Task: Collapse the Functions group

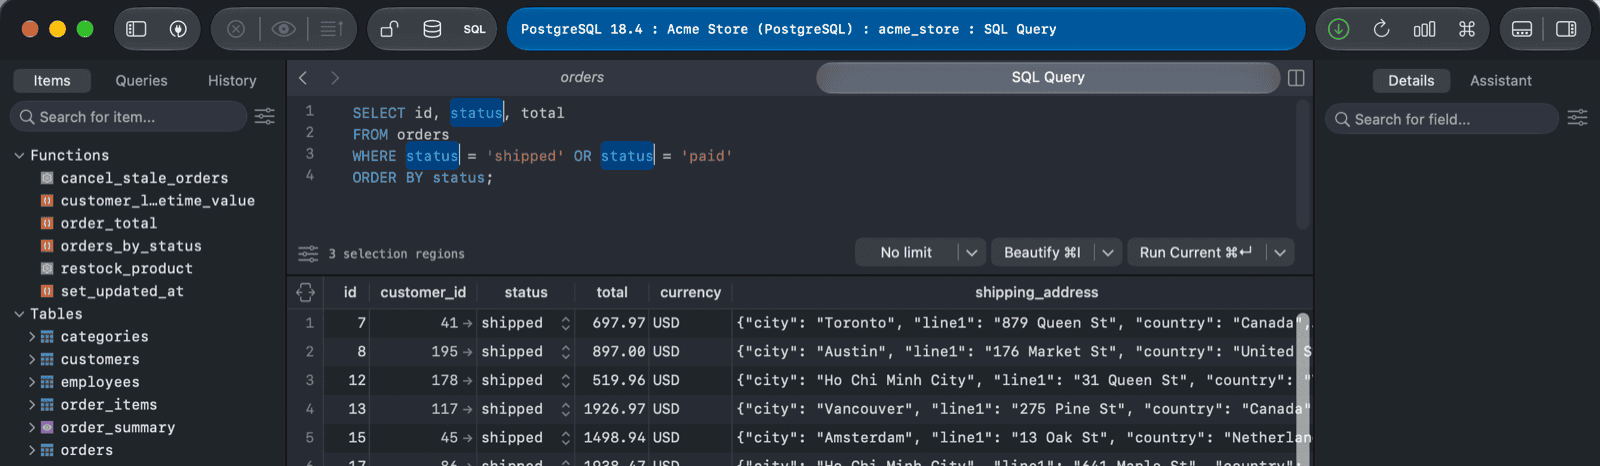Action: 19,155
